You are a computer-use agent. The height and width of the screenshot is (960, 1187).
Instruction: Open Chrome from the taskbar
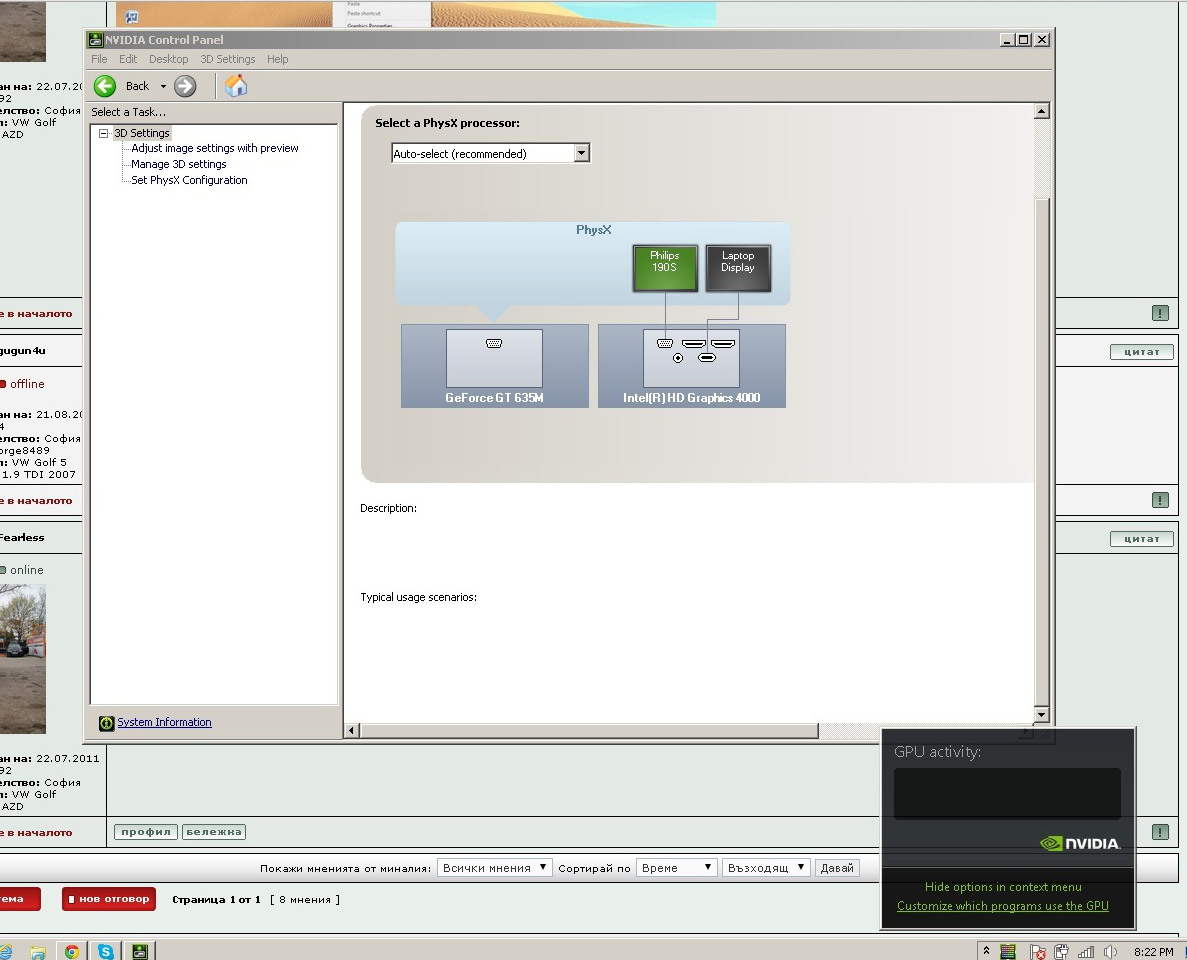pos(72,951)
